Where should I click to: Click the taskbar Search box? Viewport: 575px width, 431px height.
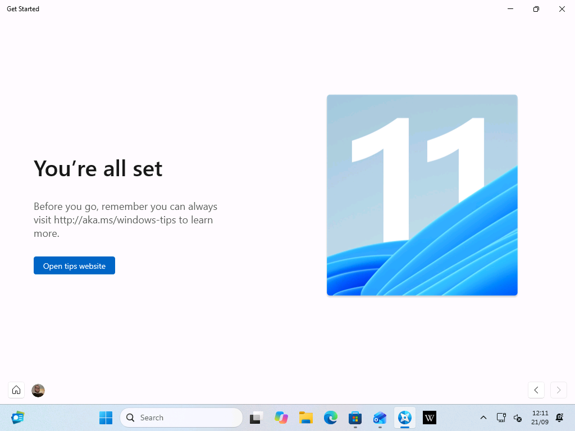[x=181, y=417]
